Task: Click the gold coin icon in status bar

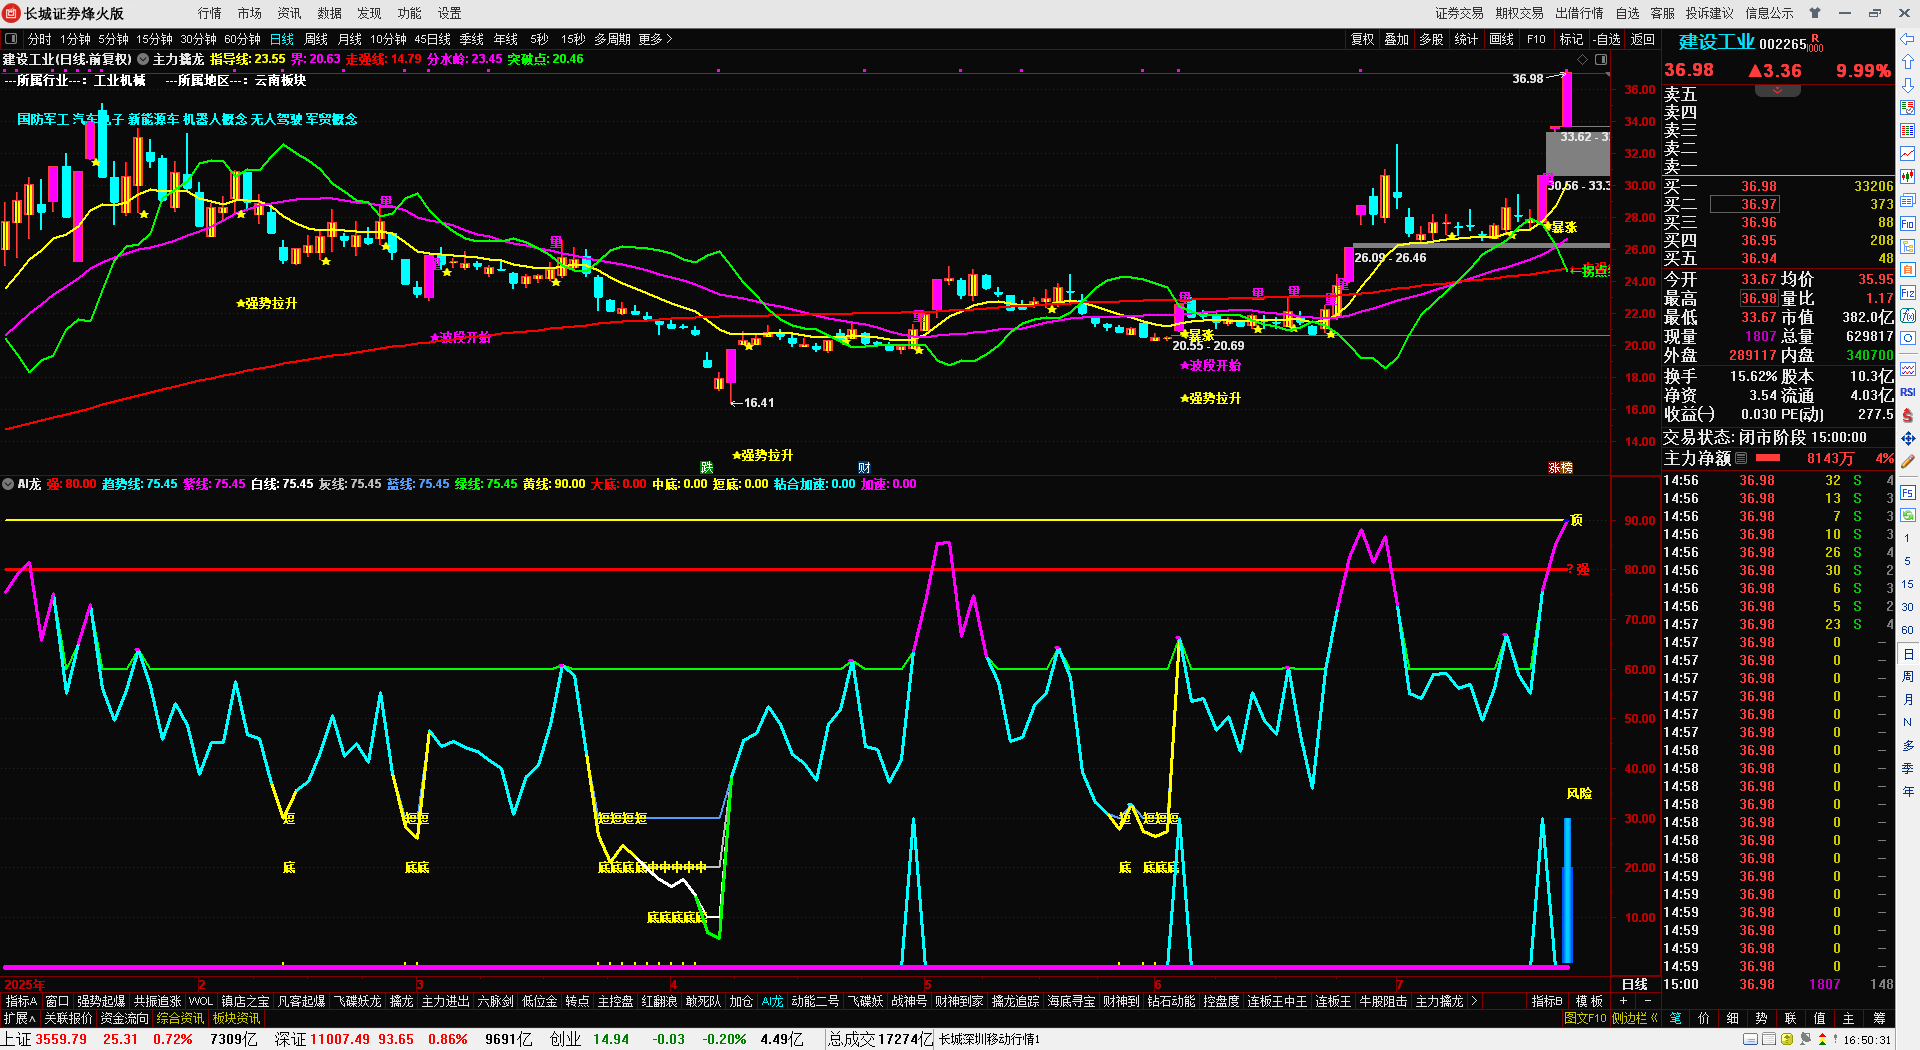Action: pyautogui.click(x=1787, y=1040)
